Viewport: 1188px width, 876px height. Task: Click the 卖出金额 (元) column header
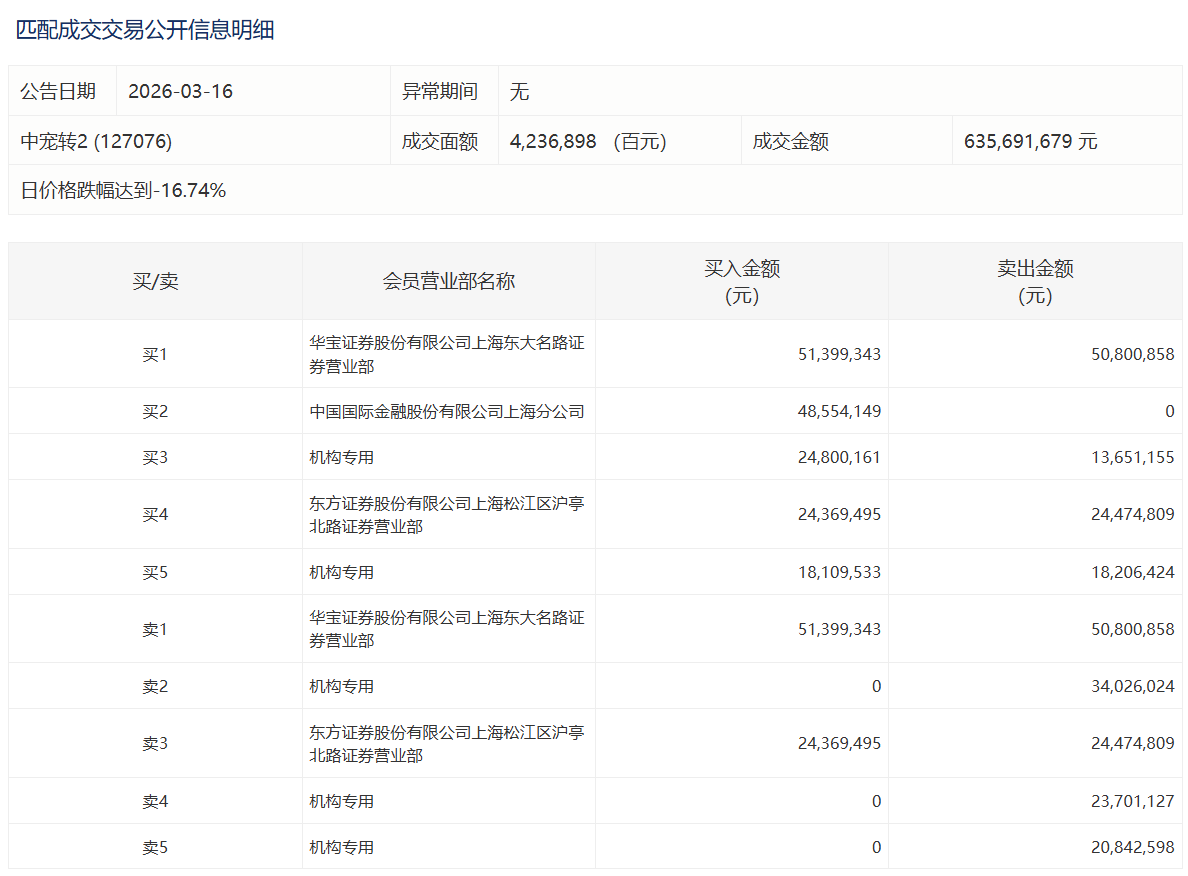pyautogui.click(x=1035, y=281)
